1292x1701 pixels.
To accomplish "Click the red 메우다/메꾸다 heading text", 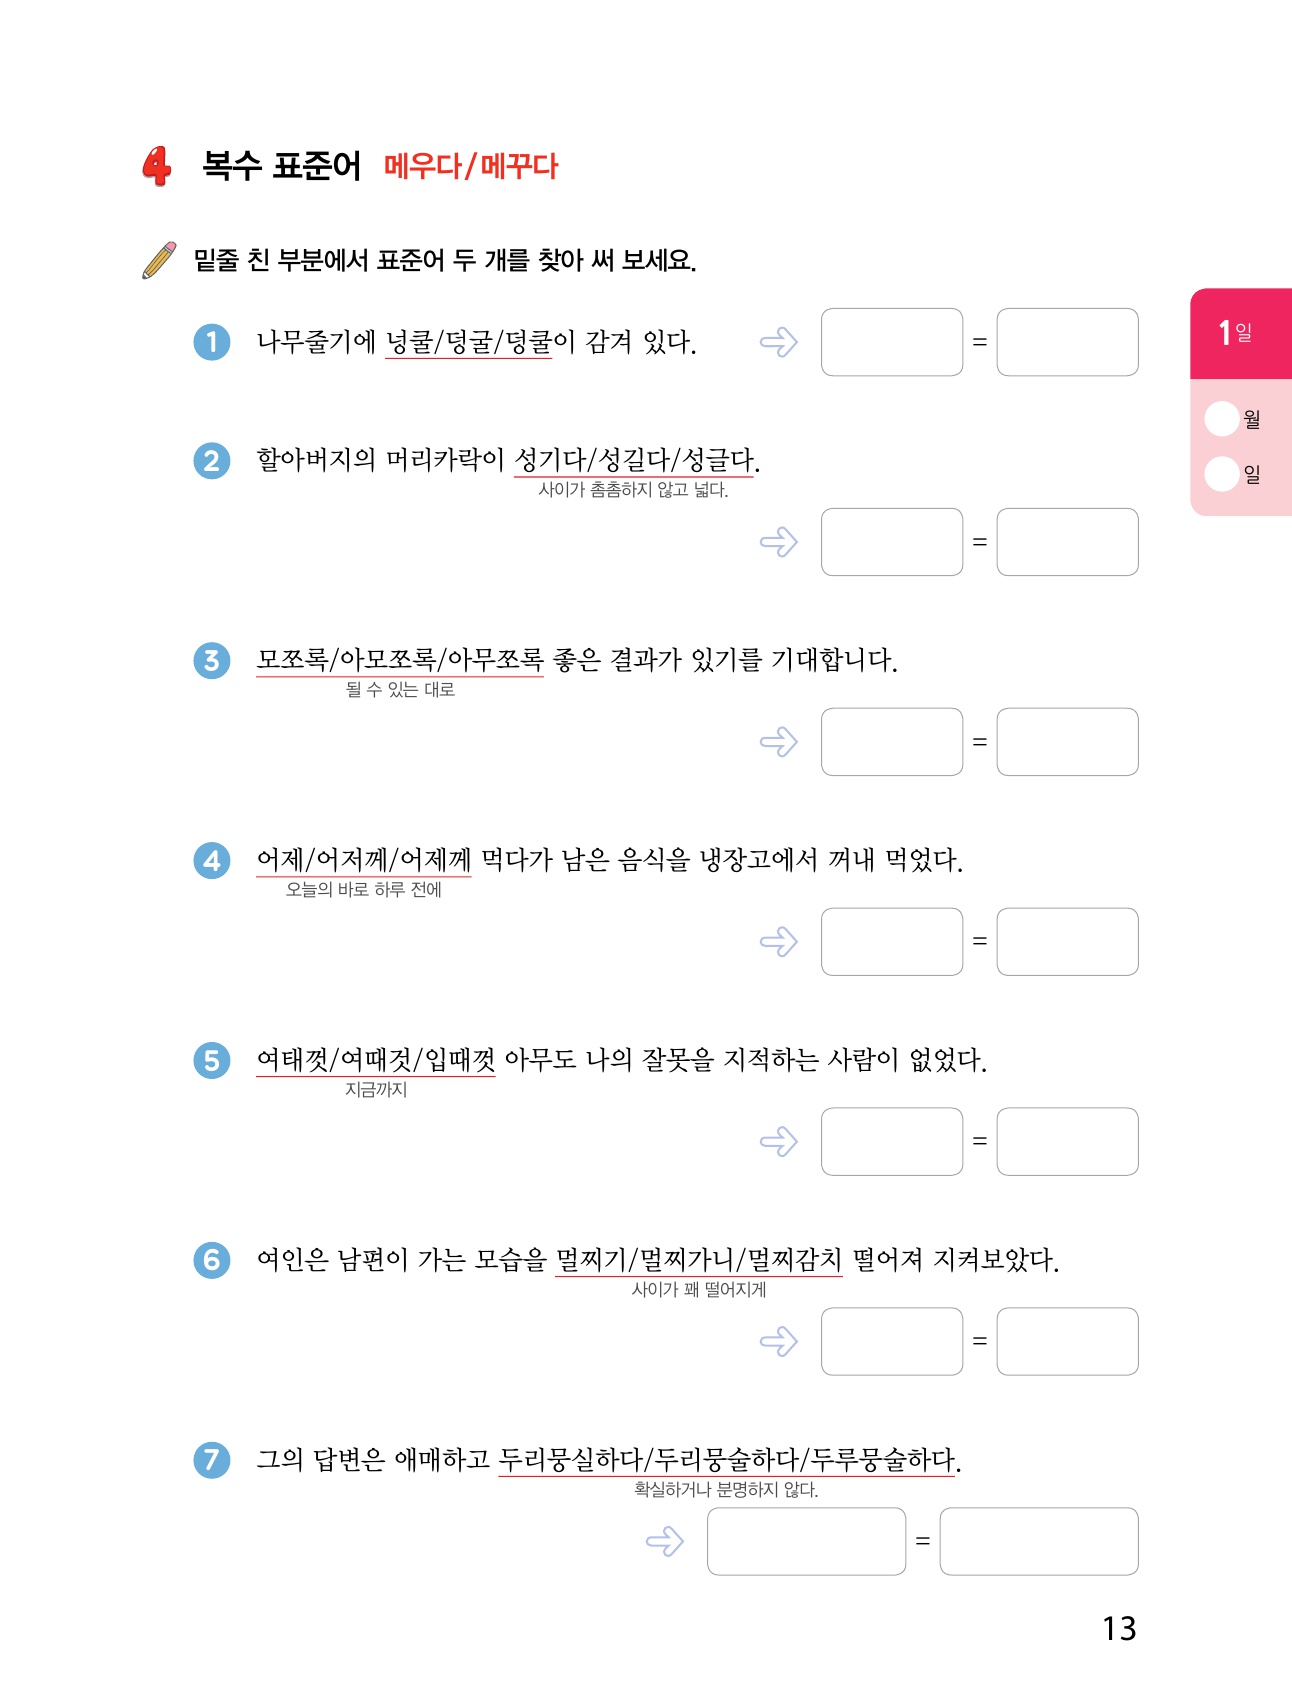I will (x=471, y=166).
